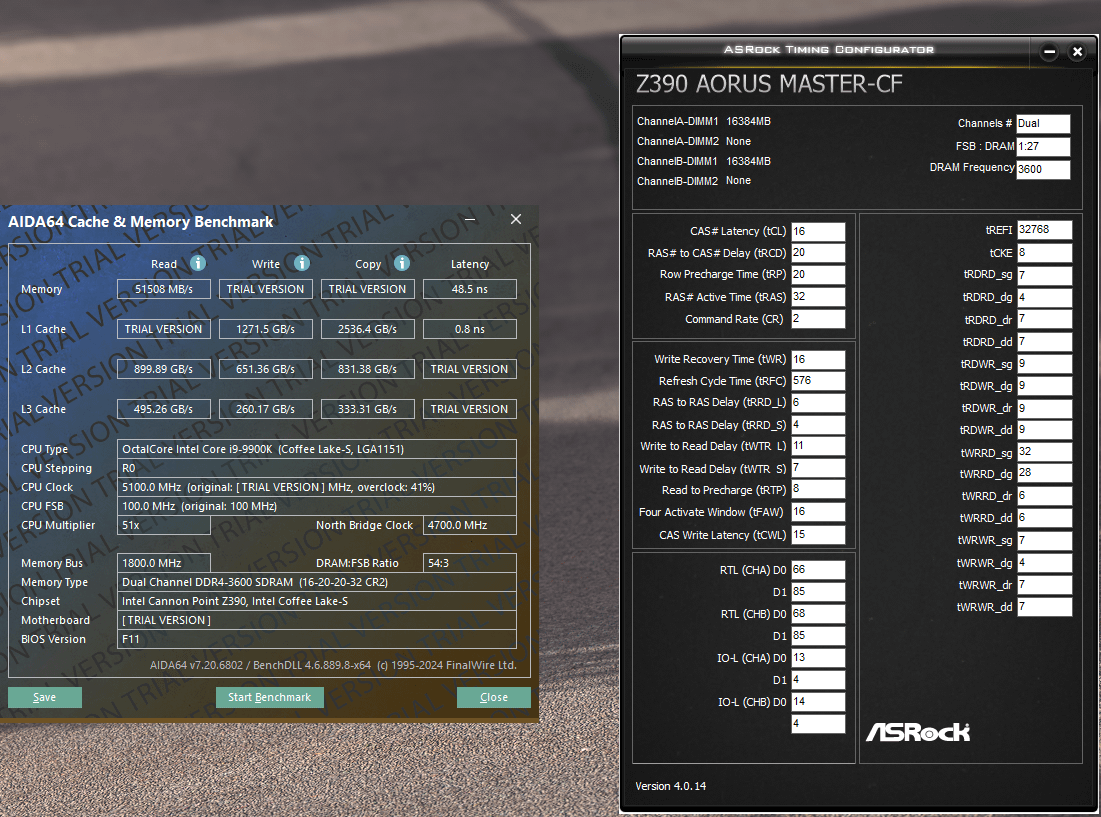Click the L3 Cache Write 260.17 GB/s cell
1101x817 pixels.
coord(265,409)
